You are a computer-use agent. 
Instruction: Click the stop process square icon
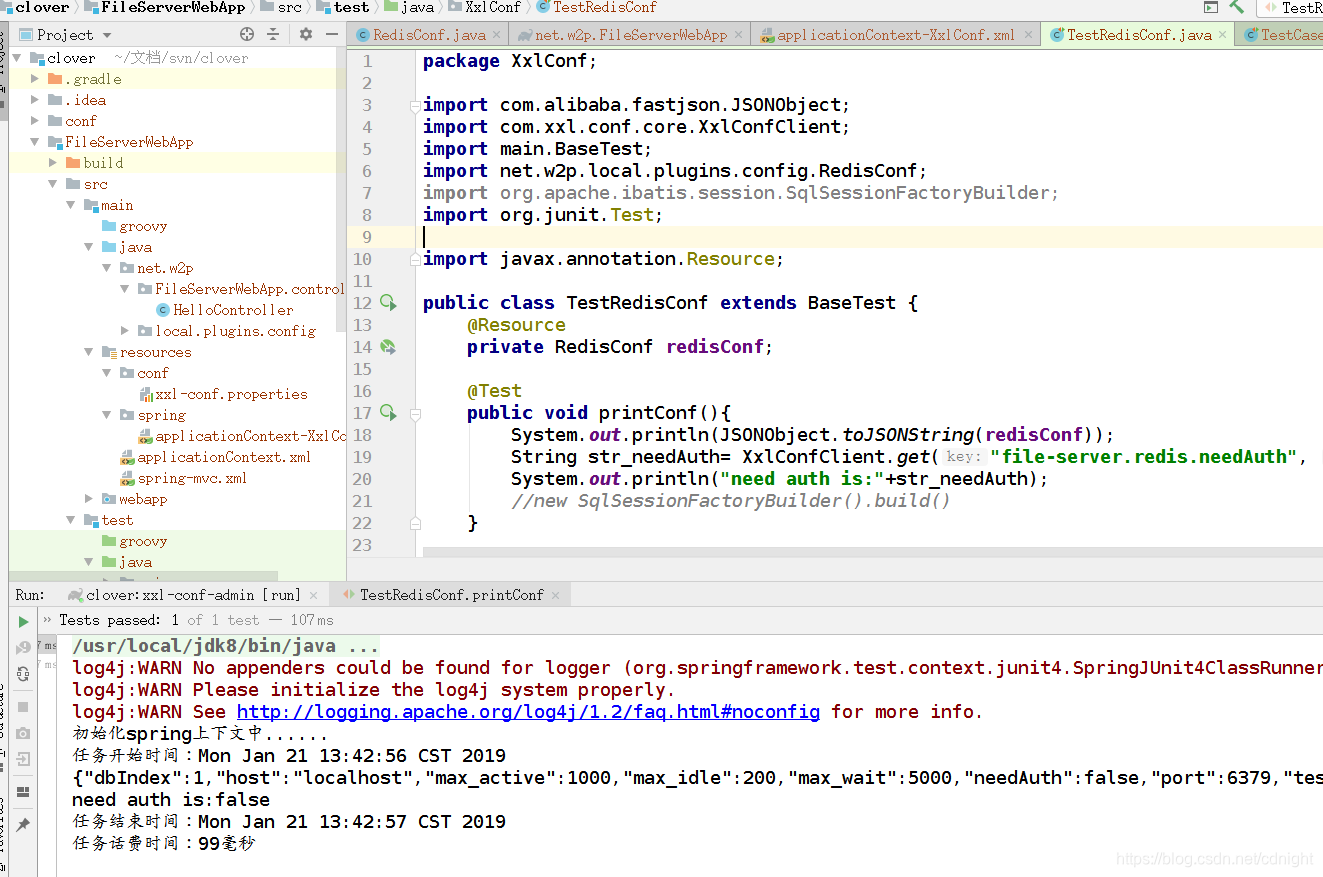click(23, 707)
